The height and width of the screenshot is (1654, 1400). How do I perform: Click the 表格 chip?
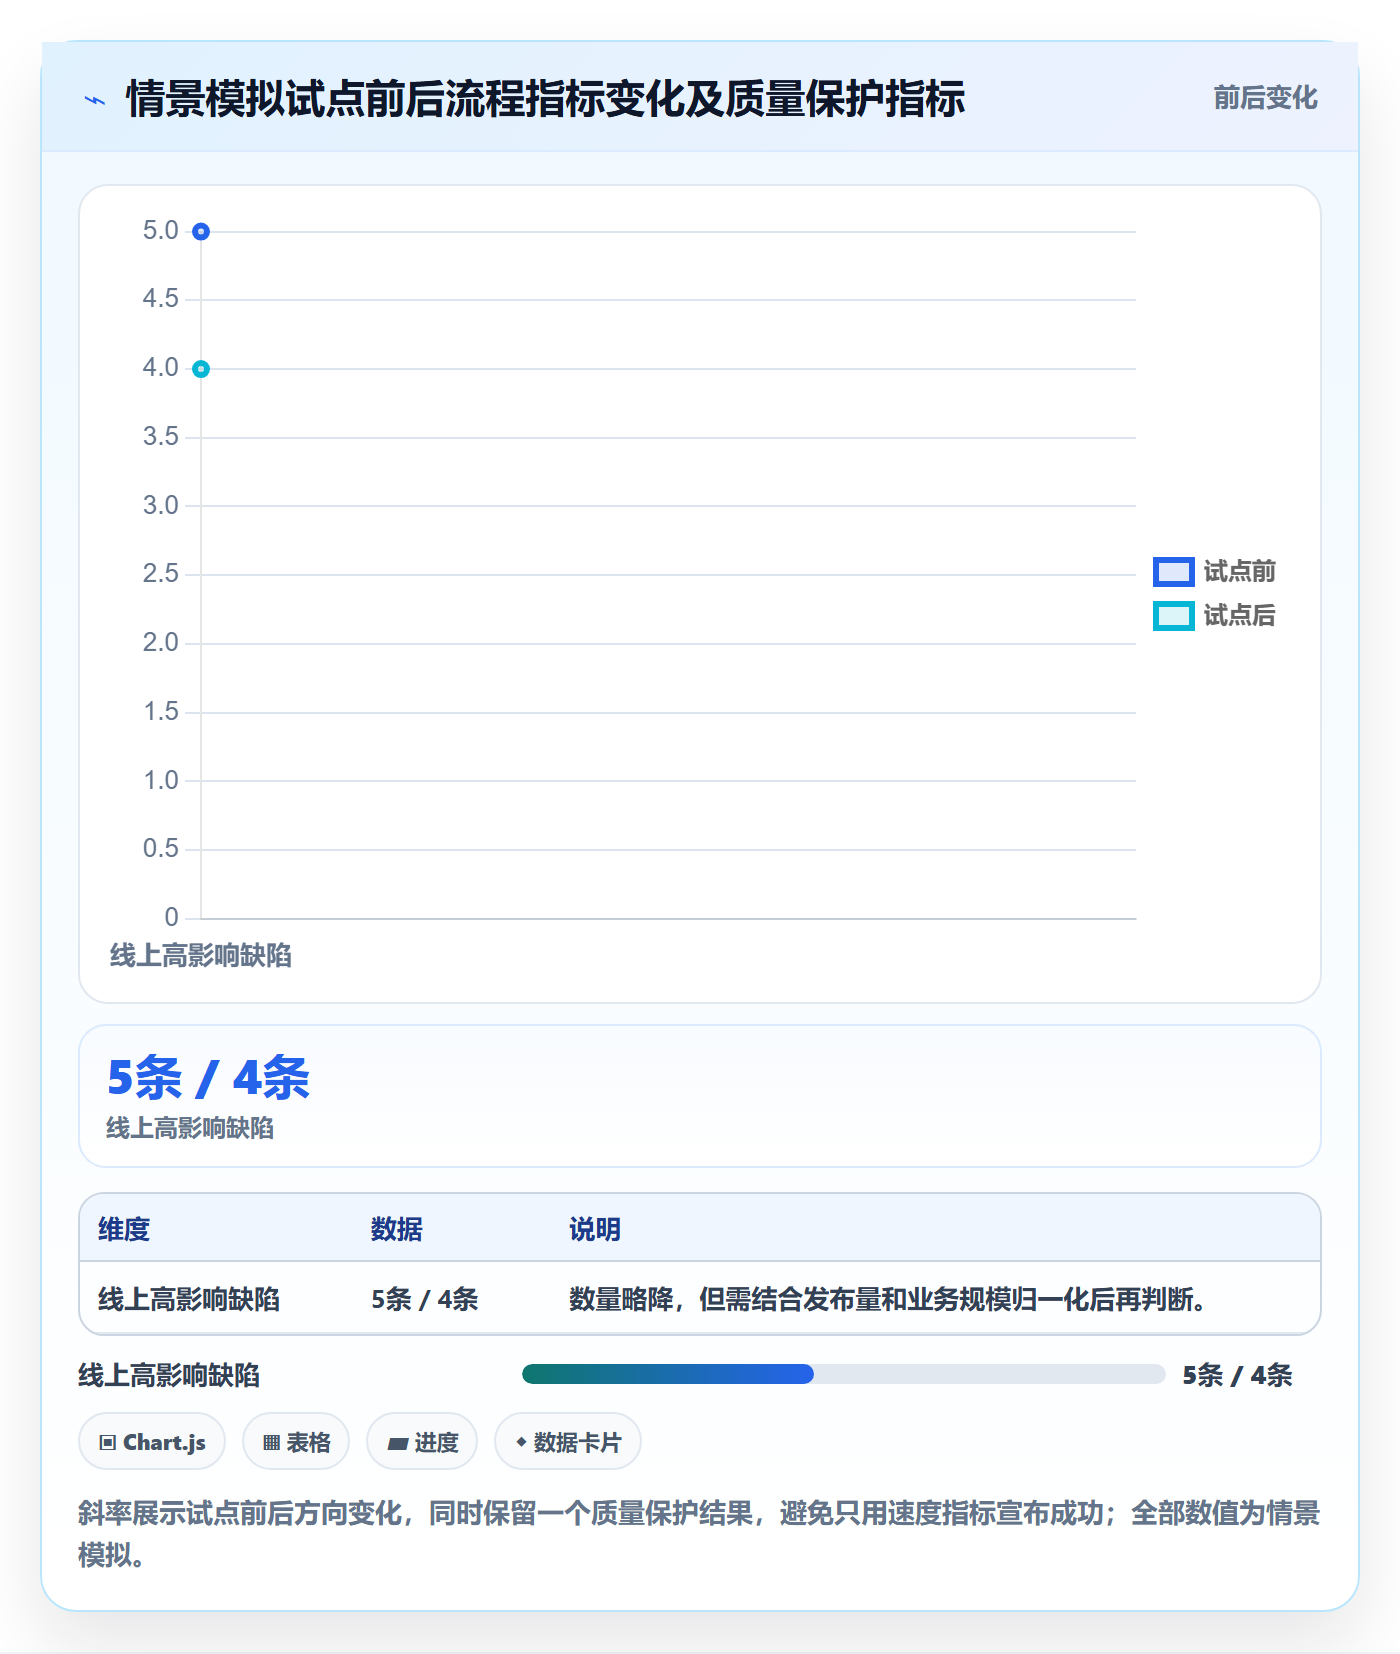pyautogui.click(x=296, y=1442)
